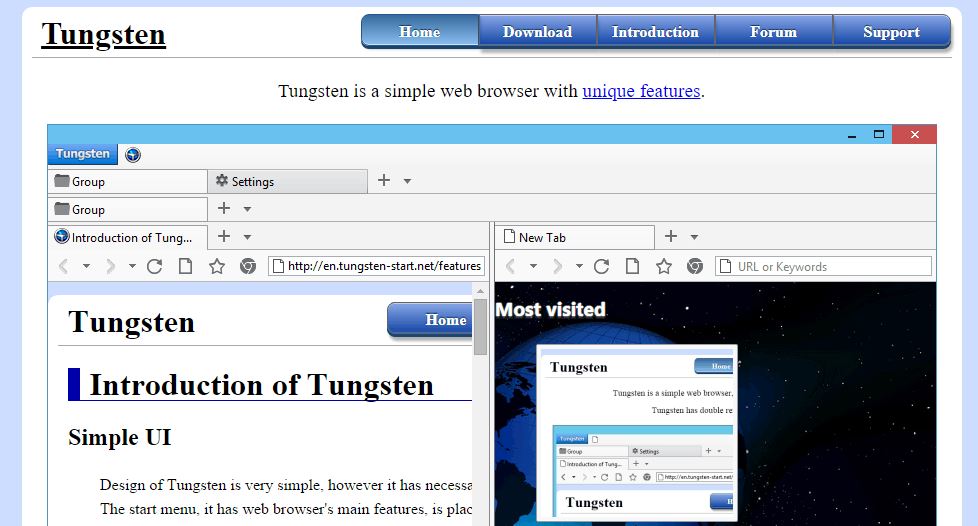Open forward history dropdown in right pane
Image resolution: width=978 pixels, height=526 pixels.
click(579, 266)
